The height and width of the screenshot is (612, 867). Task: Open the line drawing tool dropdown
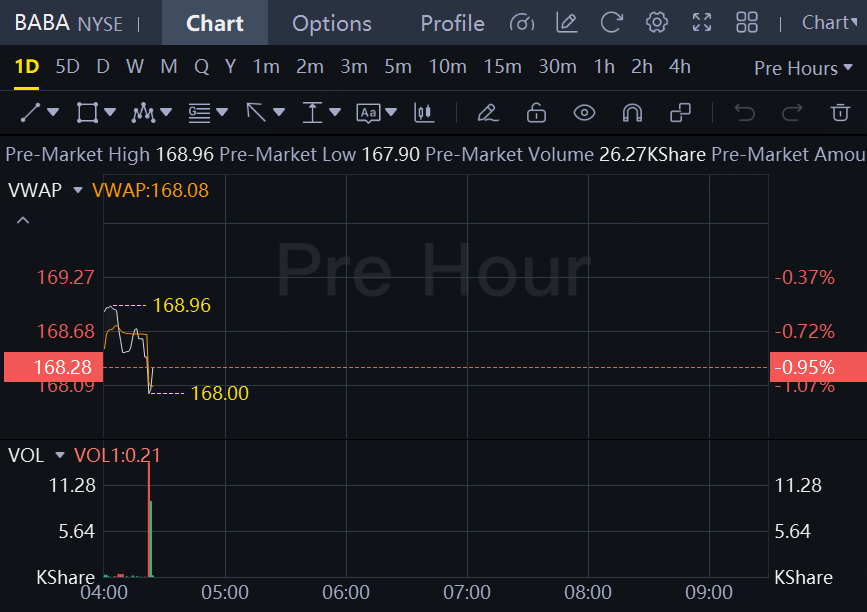(53, 113)
